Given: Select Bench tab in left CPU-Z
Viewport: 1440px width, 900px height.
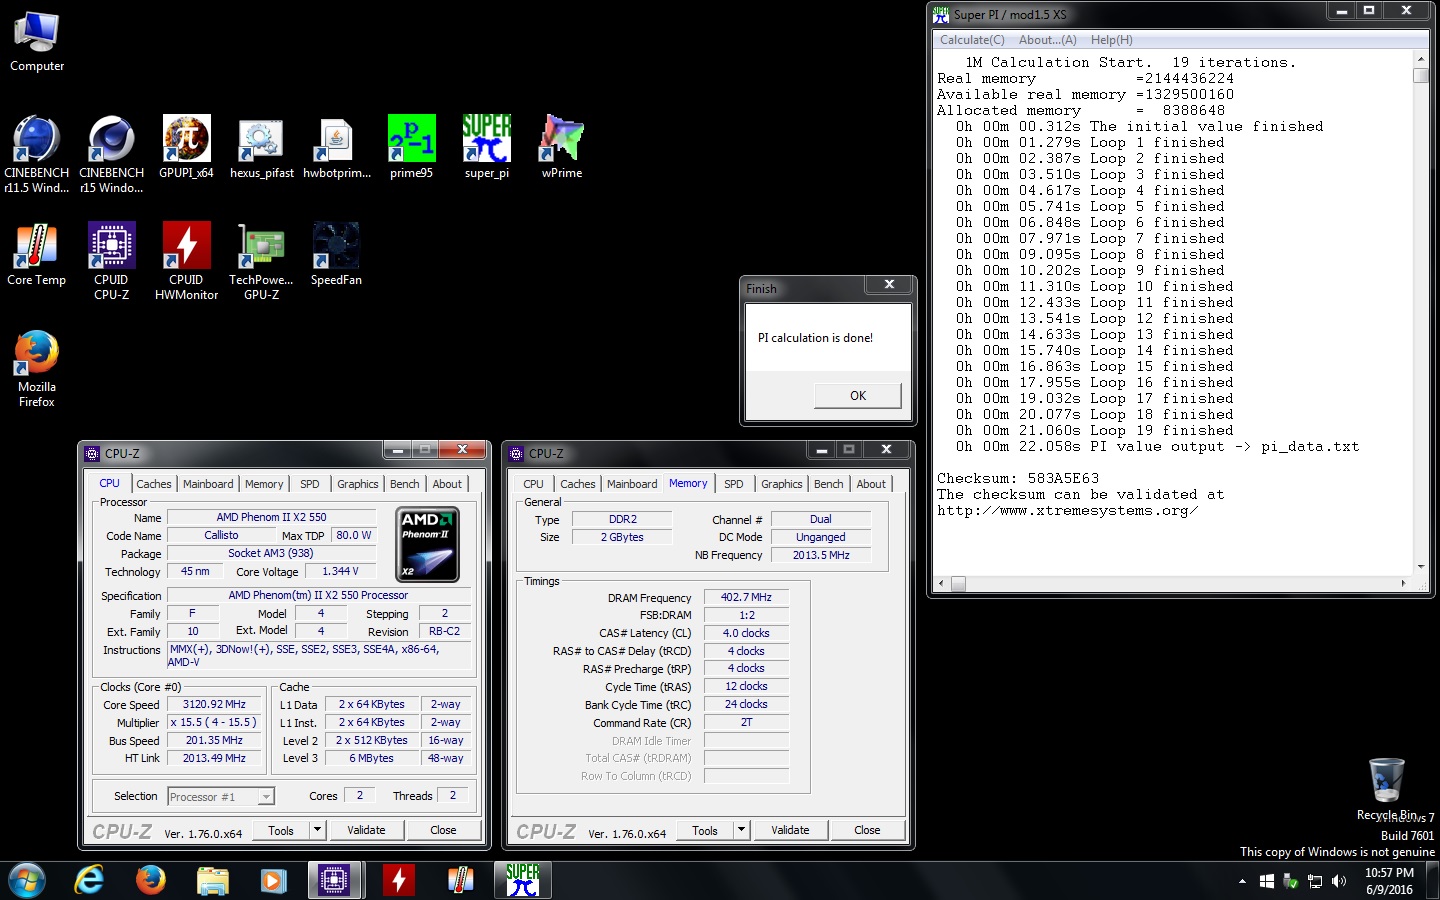Looking at the screenshot, I should [405, 484].
